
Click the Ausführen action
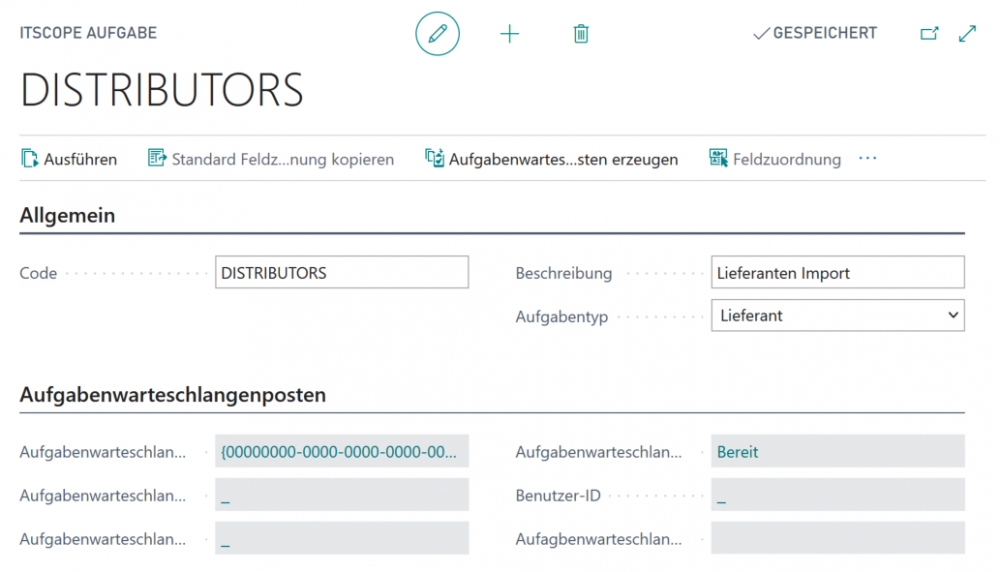(69, 159)
